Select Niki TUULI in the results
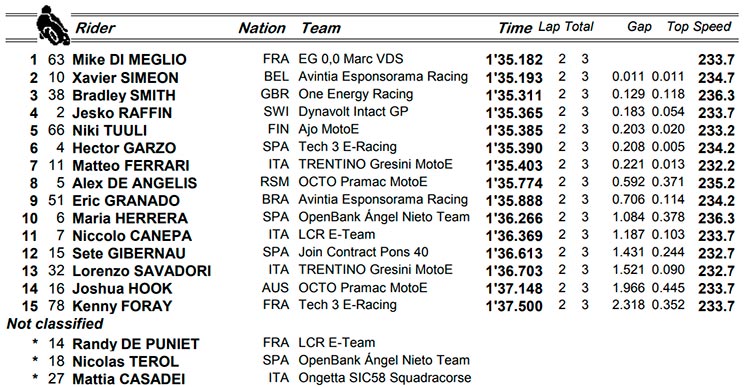 click(x=109, y=130)
